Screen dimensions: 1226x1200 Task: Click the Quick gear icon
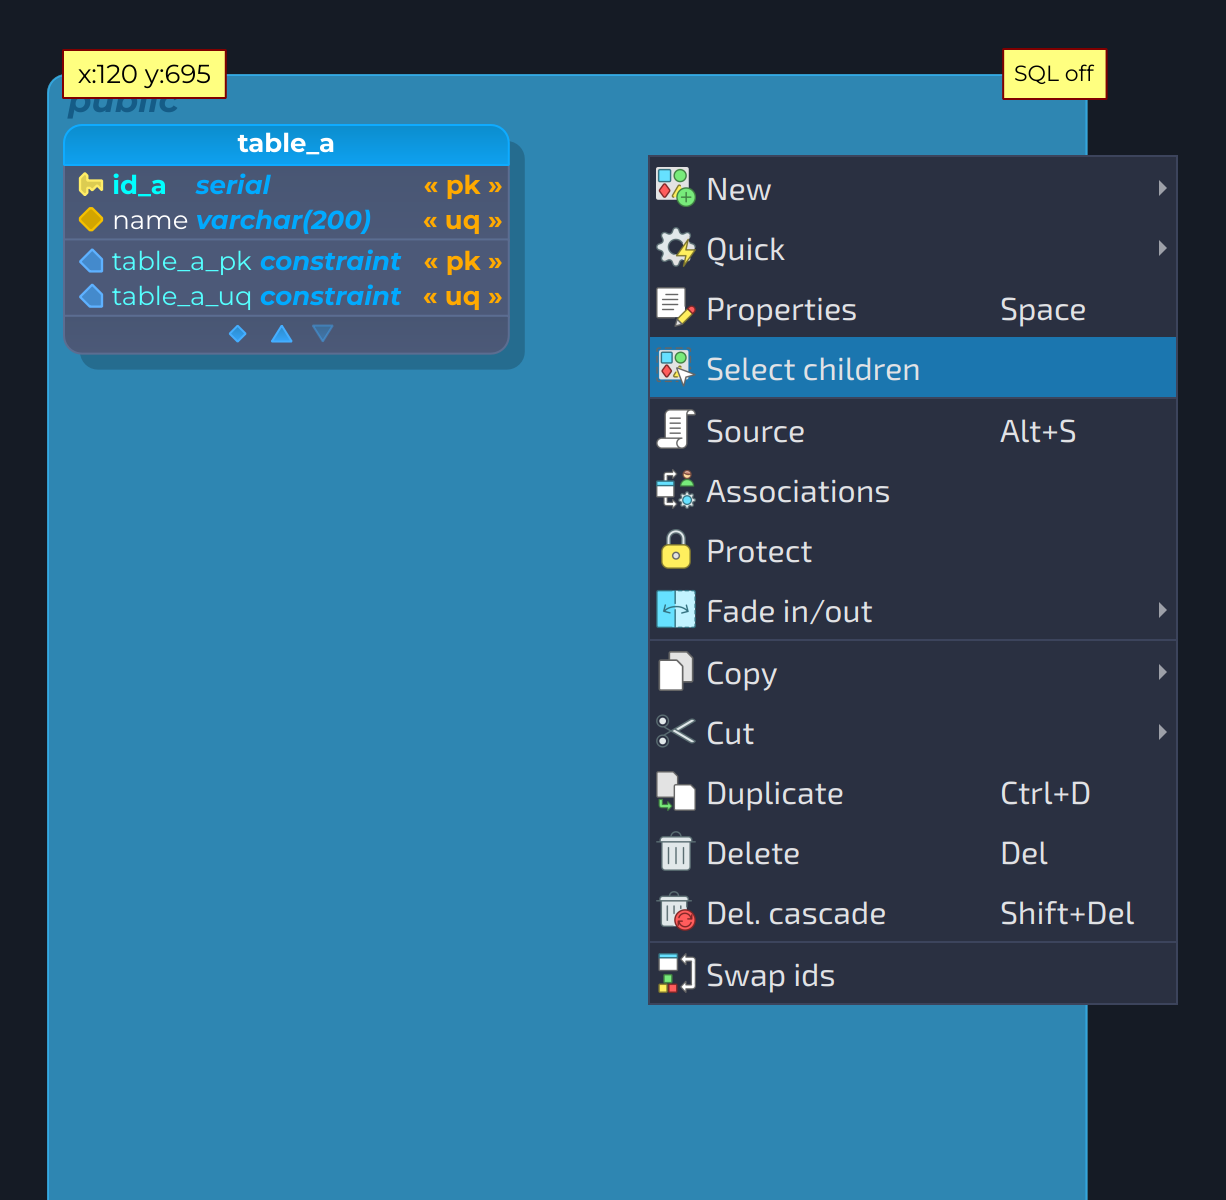[x=675, y=247]
